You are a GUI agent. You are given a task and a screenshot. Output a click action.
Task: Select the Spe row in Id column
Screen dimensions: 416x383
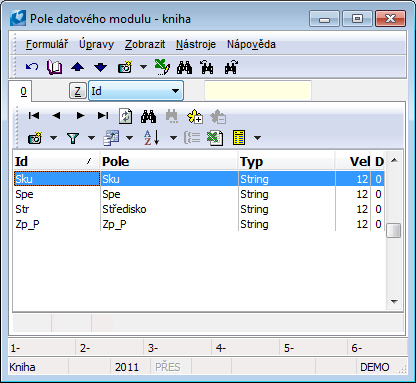coord(56,194)
